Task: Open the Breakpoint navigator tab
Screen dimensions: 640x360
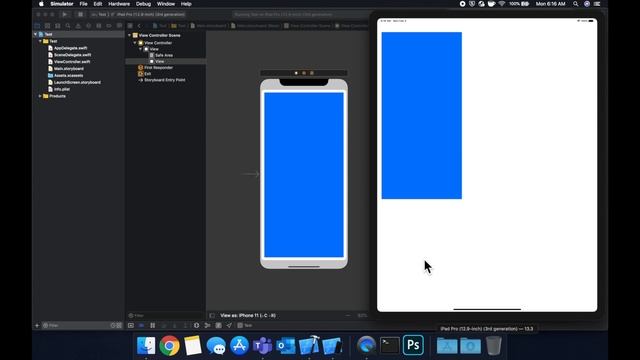Action: (109, 26)
